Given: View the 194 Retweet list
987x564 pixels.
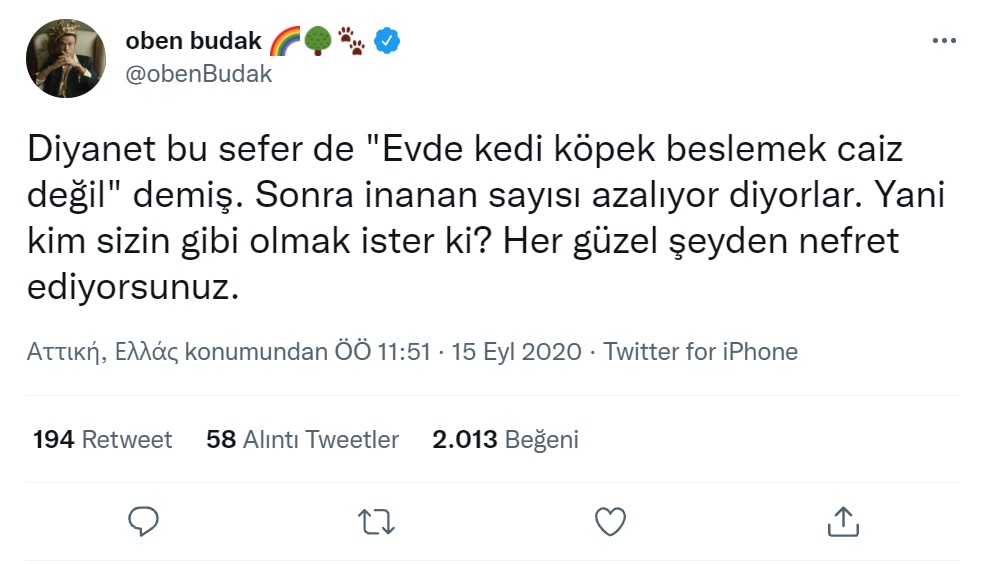Looking at the screenshot, I should coord(102,439).
